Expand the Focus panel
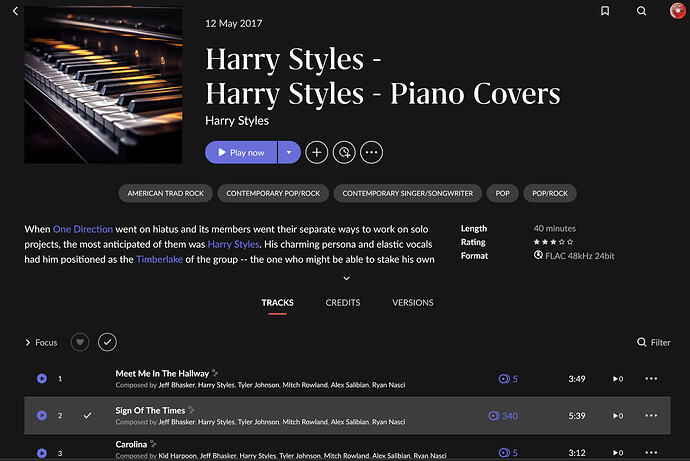690x461 pixels. [41, 342]
